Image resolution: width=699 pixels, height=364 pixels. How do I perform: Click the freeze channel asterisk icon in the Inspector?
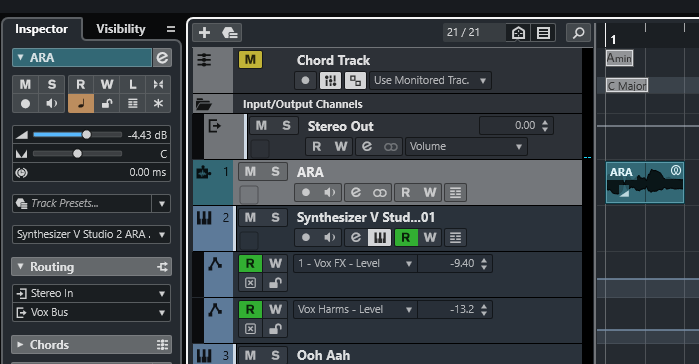[158, 103]
